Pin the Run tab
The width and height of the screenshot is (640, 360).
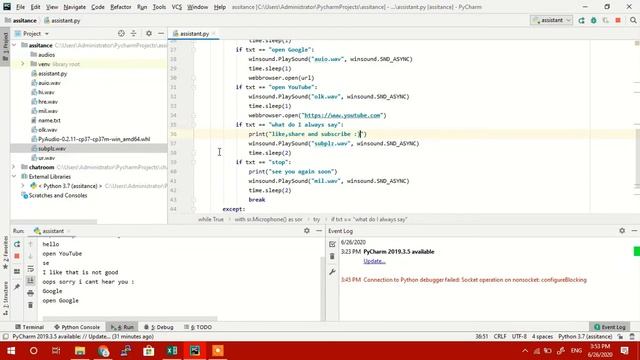(17, 287)
